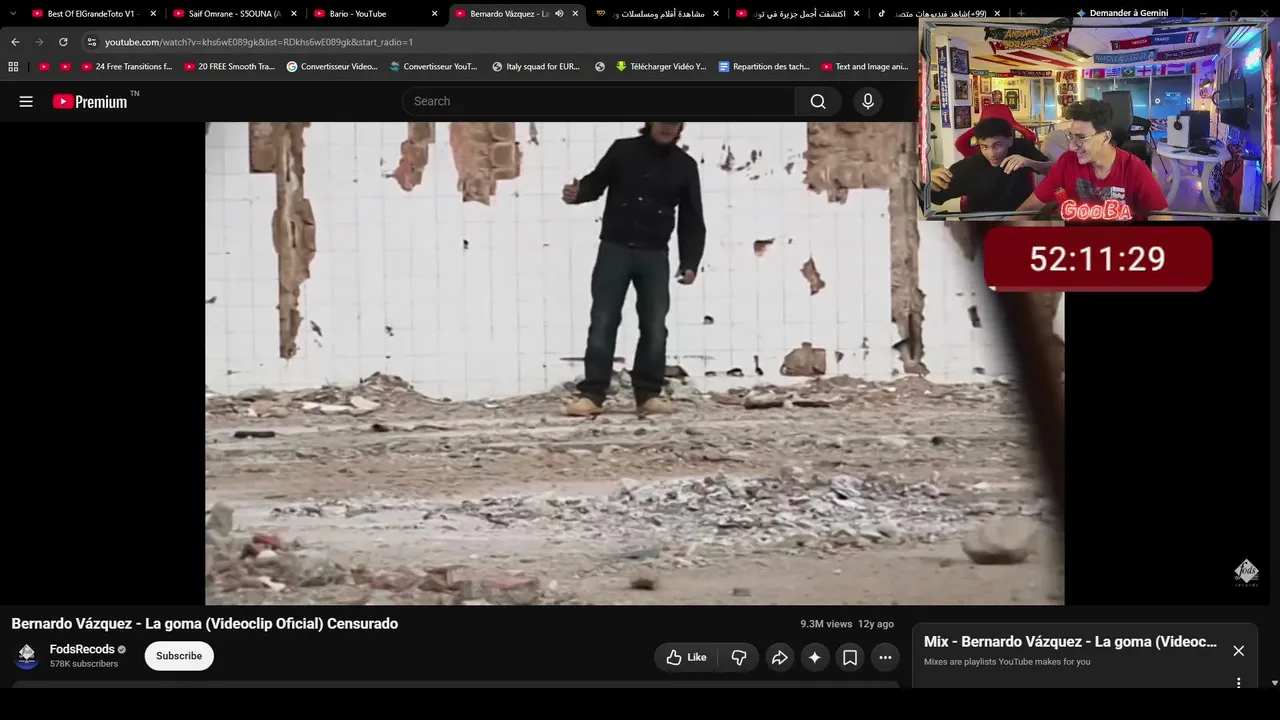Open Télécharger Vidéo Y... bookmark
The width and height of the screenshot is (1280, 720).
tap(661, 67)
